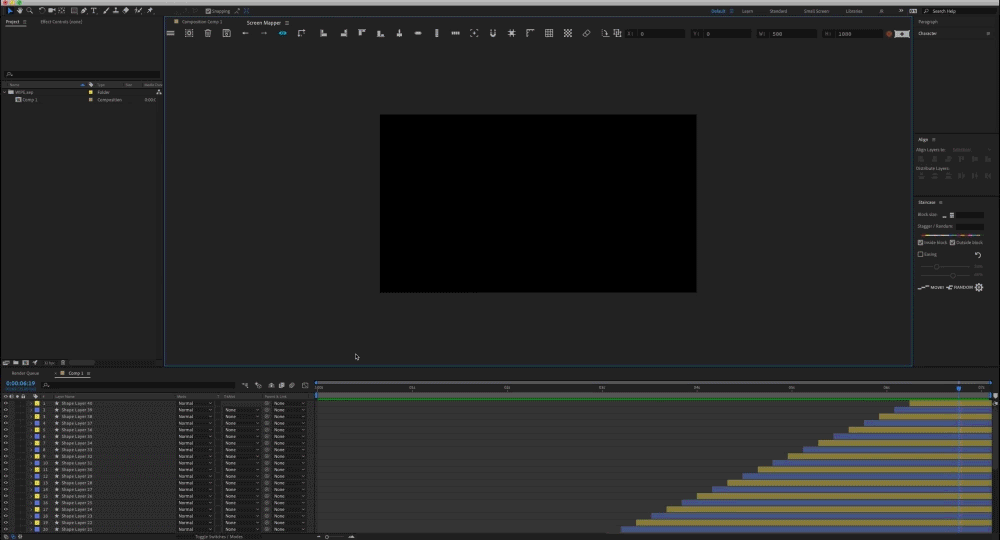Image resolution: width=1000 pixels, height=540 pixels.
Task: Hide Shape Layer 38 using its eye
Action: 6,416
